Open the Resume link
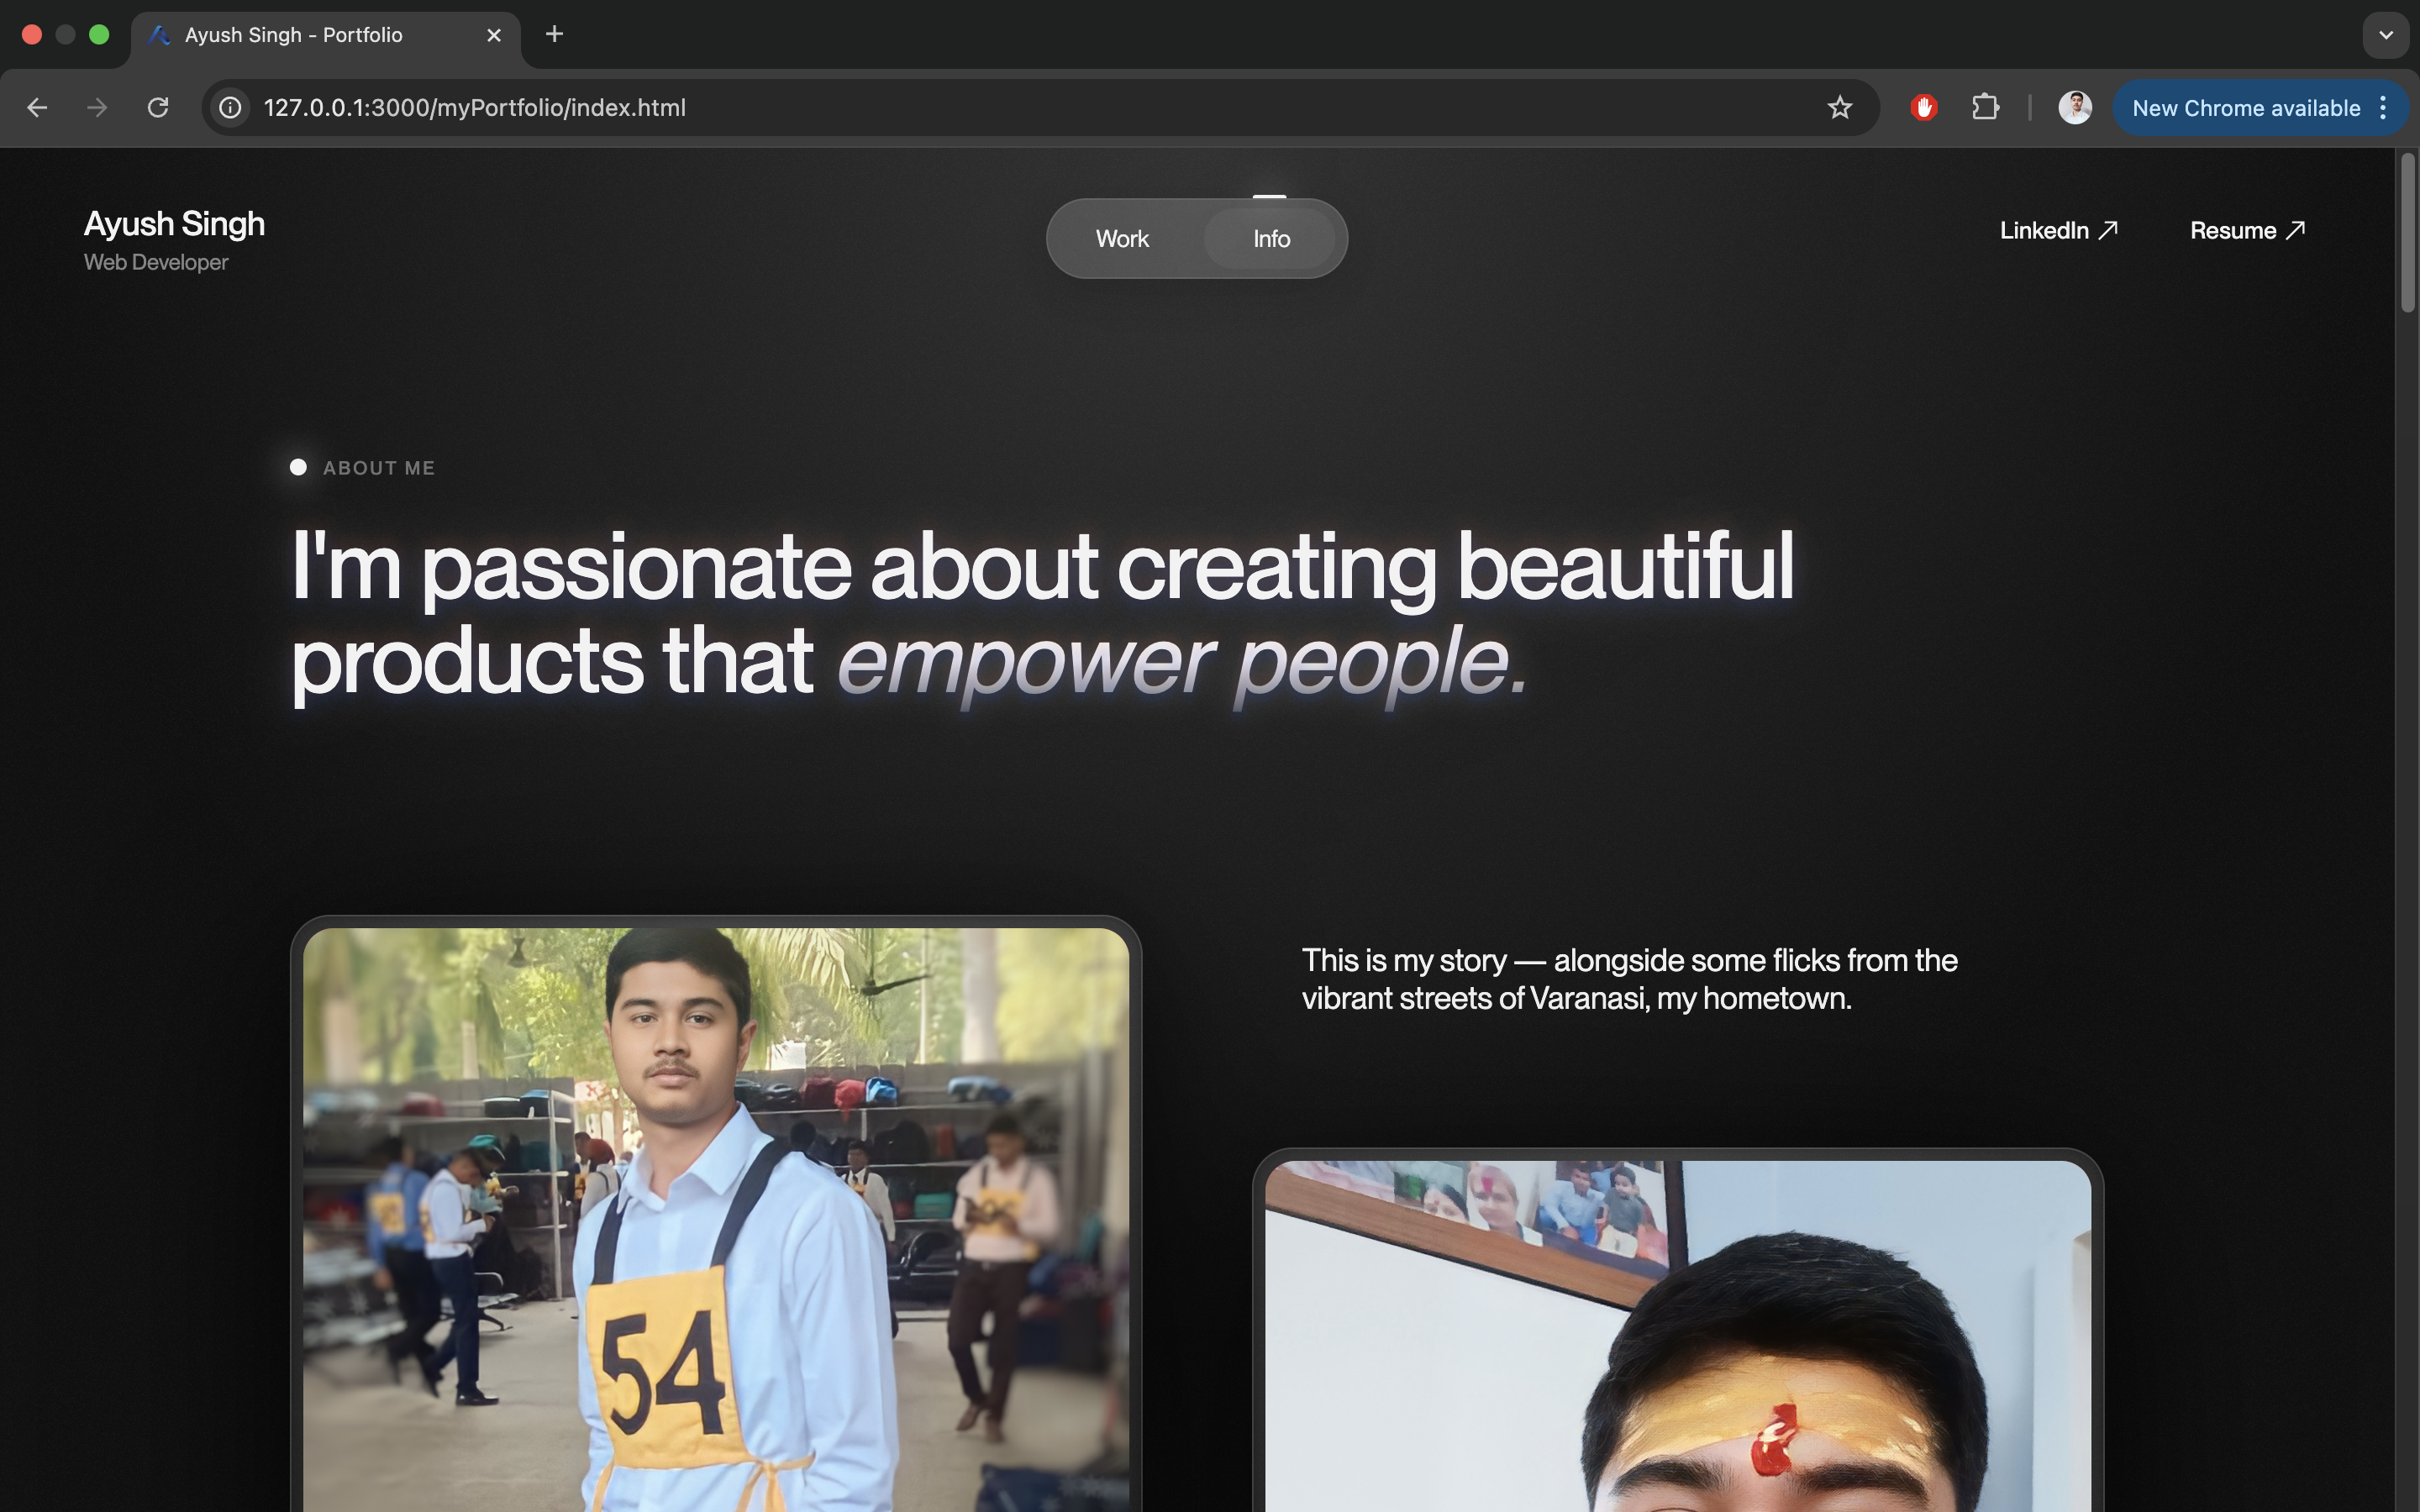This screenshot has width=2420, height=1512. [2247, 231]
